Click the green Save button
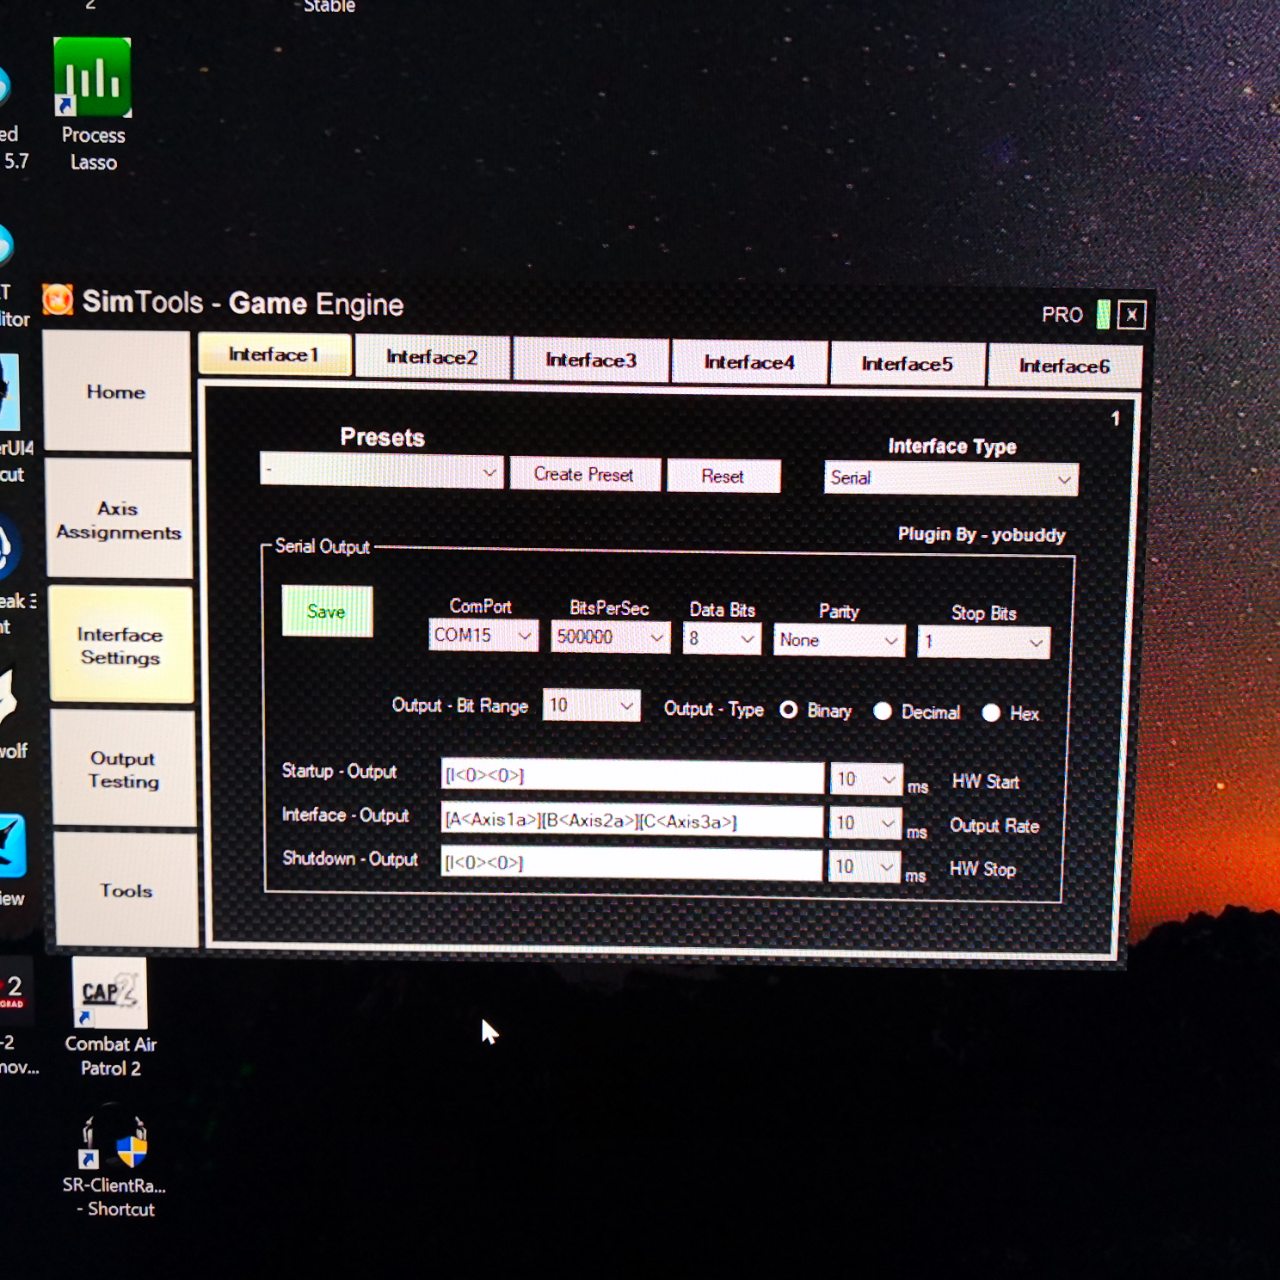This screenshot has height=1280, width=1280. click(x=326, y=611)
